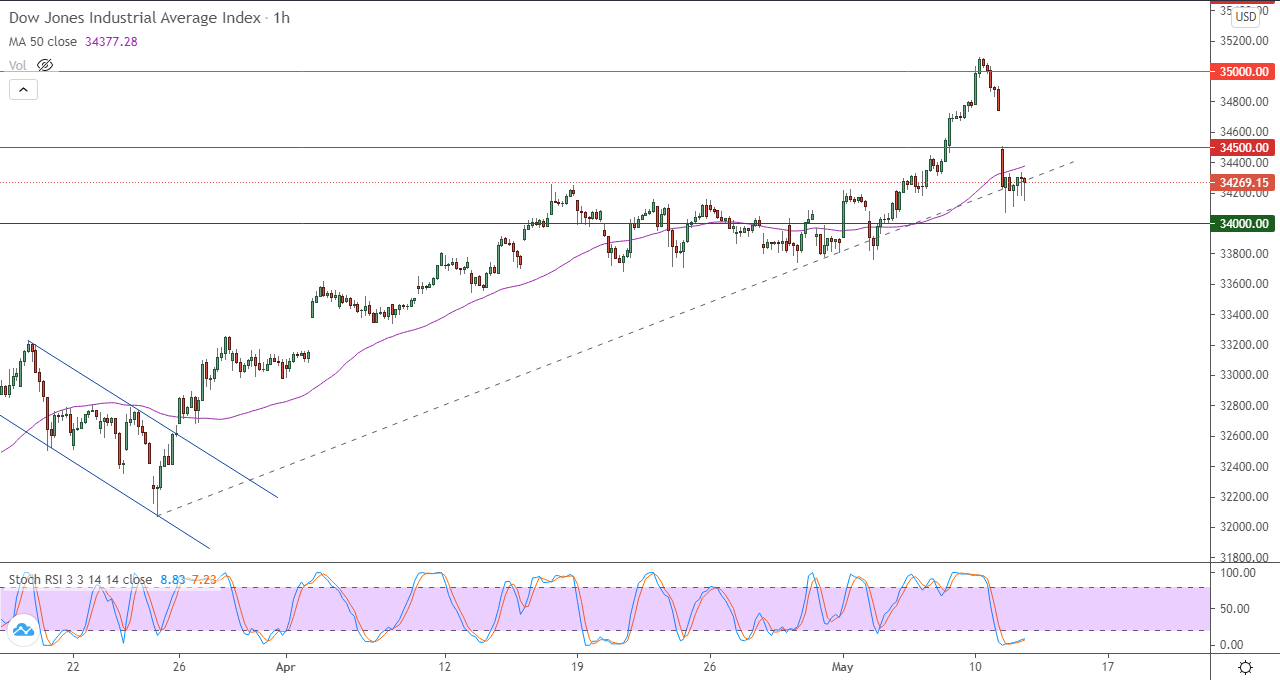
Task: Click the MA value 34377.28
Action: [112, 42]
